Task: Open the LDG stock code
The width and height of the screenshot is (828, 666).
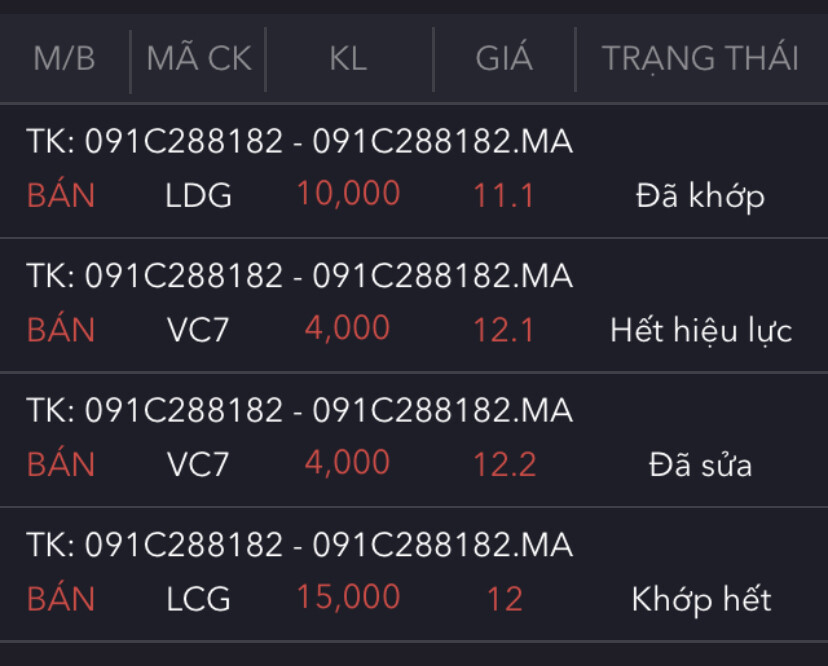Action: point(199,195)
